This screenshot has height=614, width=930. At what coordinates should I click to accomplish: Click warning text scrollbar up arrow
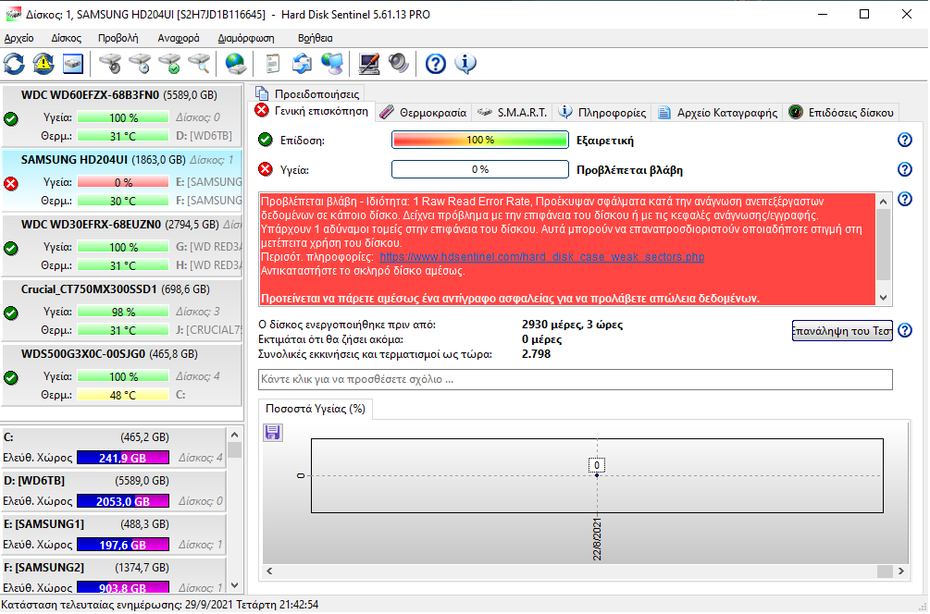coord(883,201)
